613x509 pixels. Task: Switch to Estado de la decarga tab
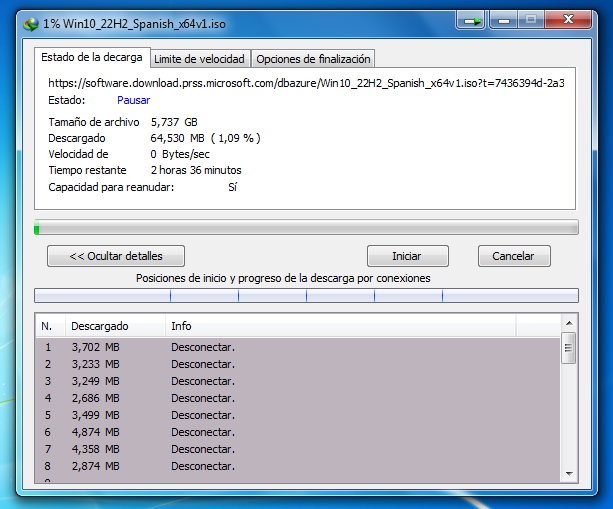pos(92,57)
